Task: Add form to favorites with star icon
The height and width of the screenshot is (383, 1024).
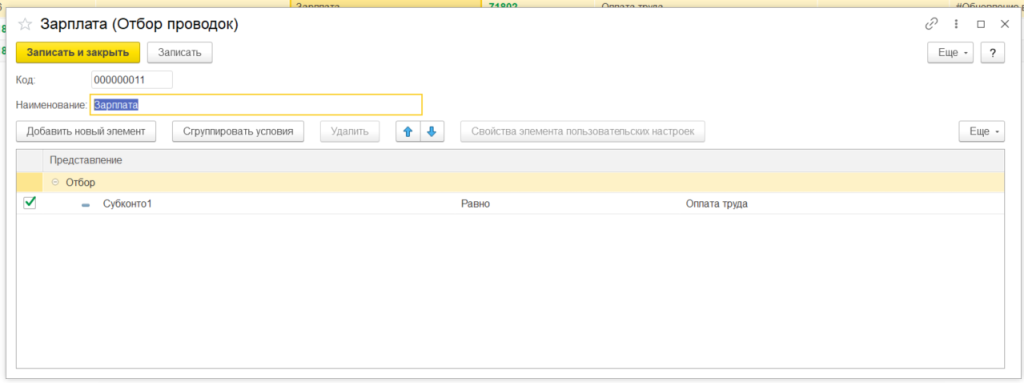Action: 25,25
